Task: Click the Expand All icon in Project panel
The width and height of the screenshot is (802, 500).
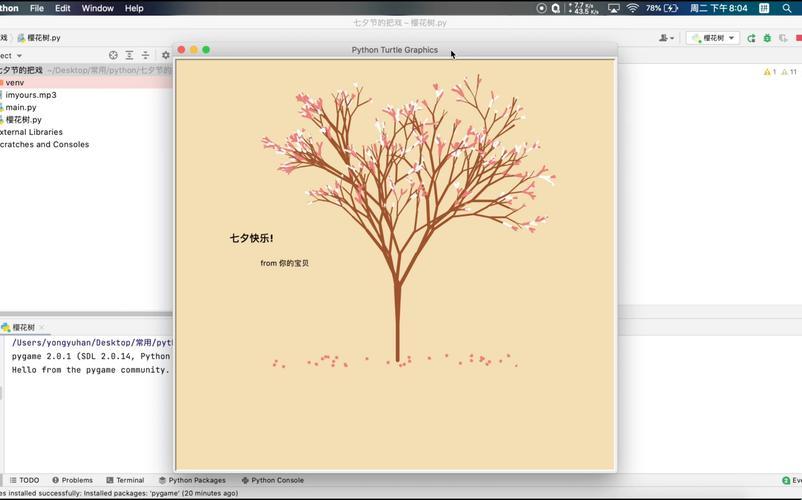Action: pyautogui.click(x=129, y=55)
